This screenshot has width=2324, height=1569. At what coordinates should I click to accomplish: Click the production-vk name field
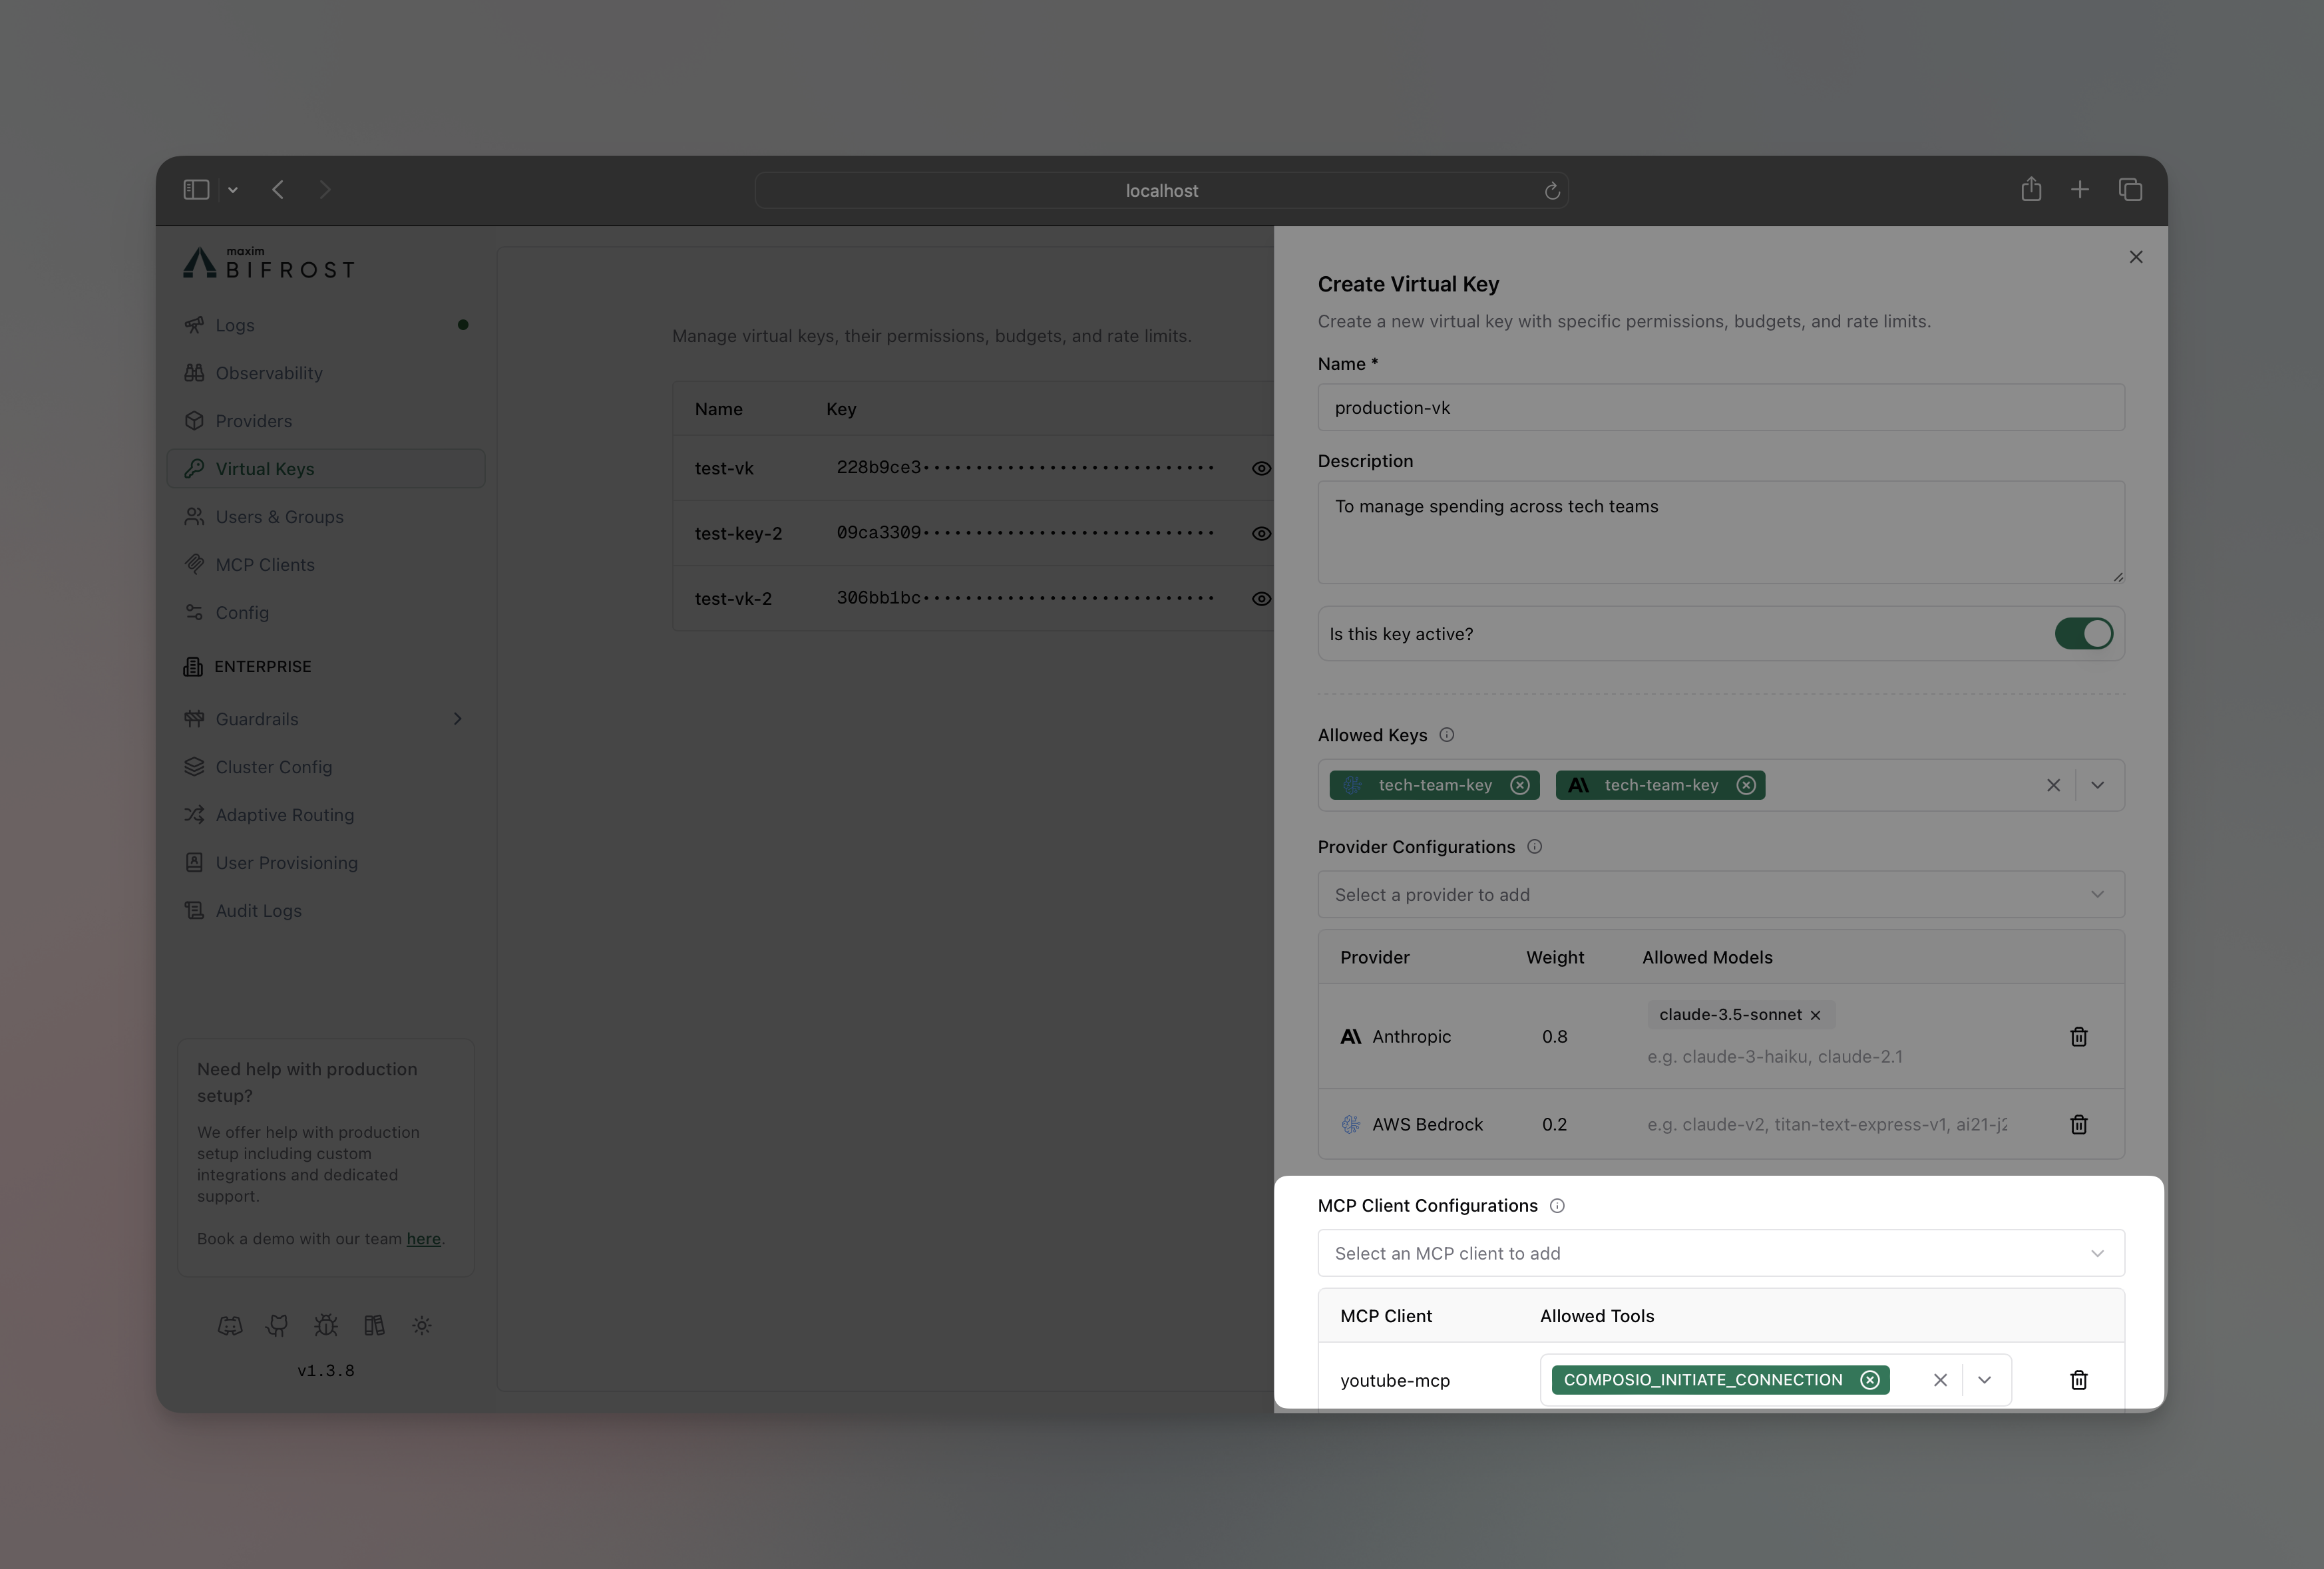point(1720,407)
